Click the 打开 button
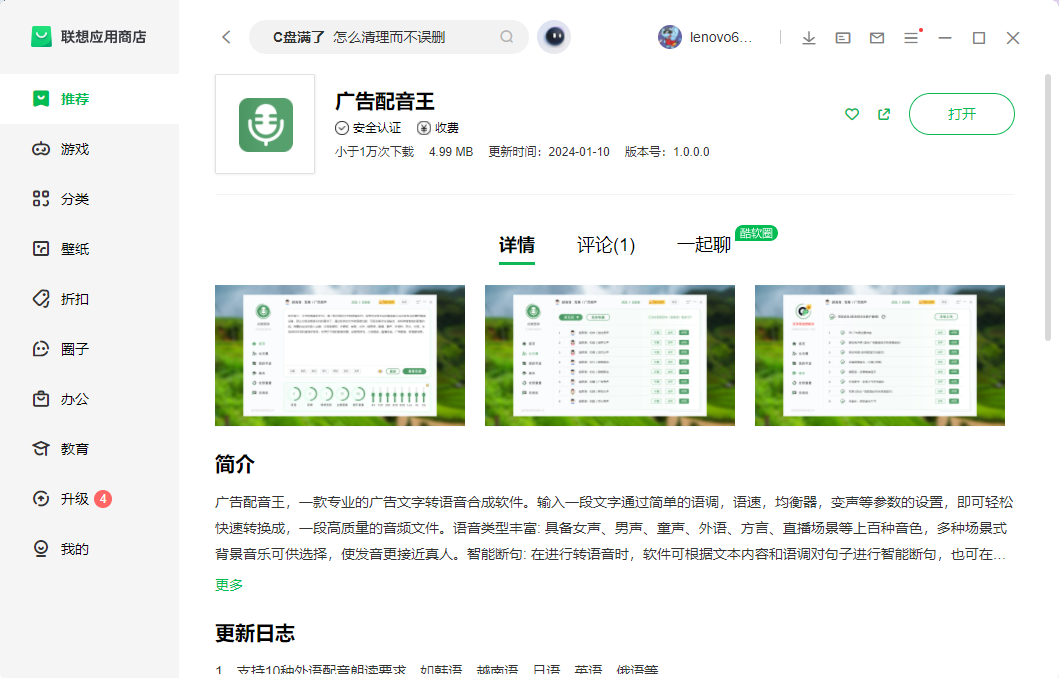Screen dimensions: 1059x678 961,114
